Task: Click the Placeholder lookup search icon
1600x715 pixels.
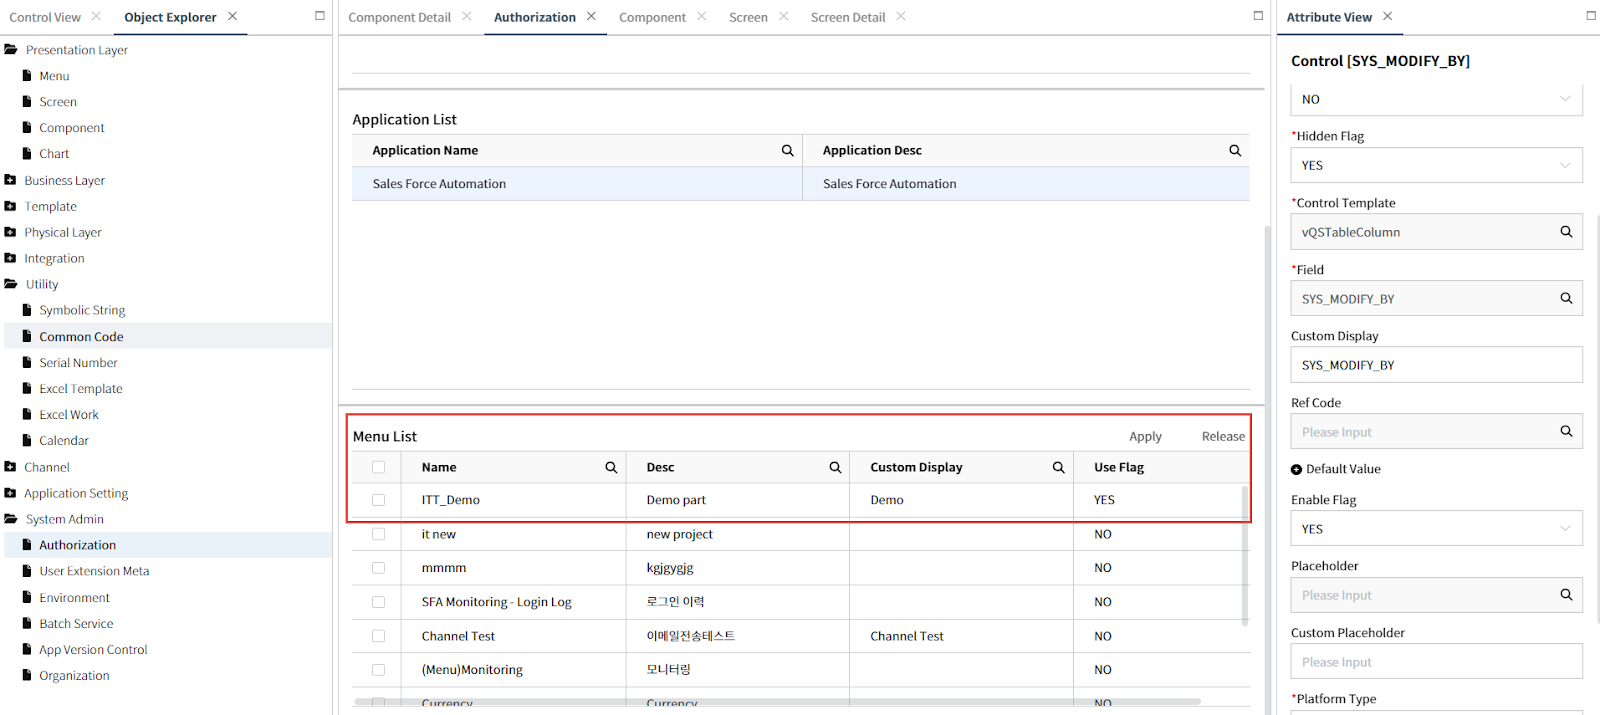Action: click(x=1566, y=595)
